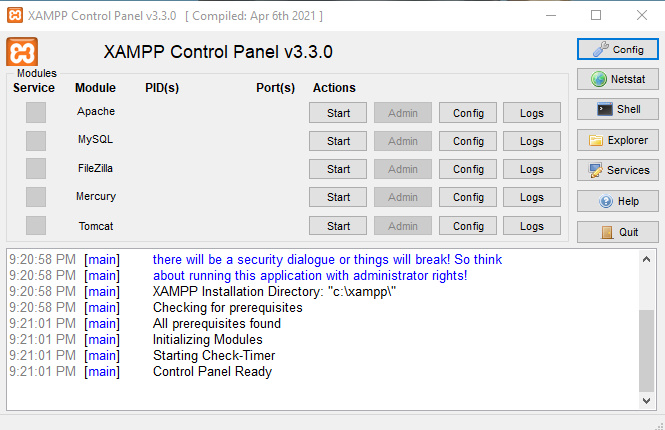The image size is (665, 430).
Task: Start the Apache module
Action: click(338, 113)
